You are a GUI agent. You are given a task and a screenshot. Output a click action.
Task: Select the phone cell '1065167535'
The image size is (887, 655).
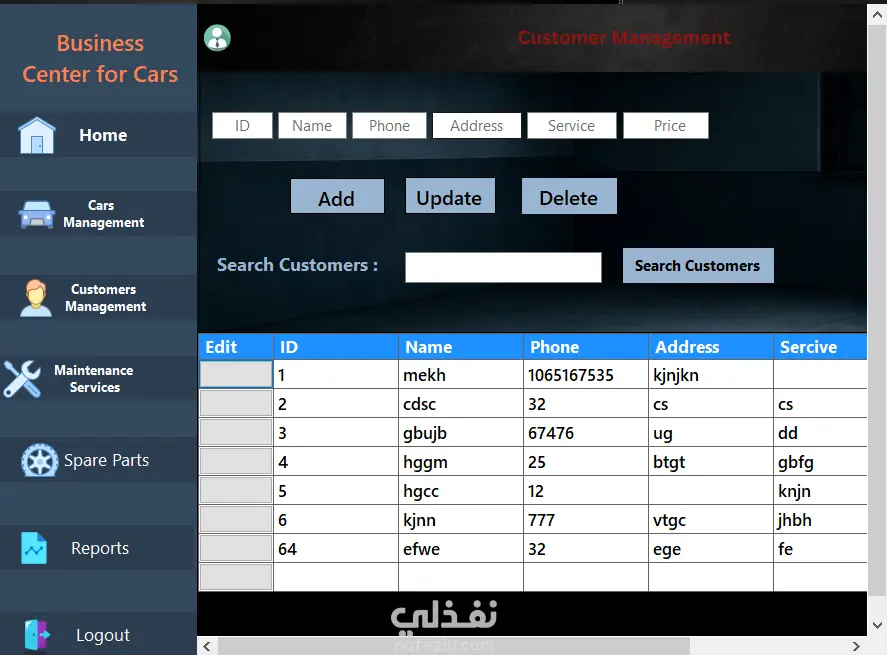coord(586,374)
